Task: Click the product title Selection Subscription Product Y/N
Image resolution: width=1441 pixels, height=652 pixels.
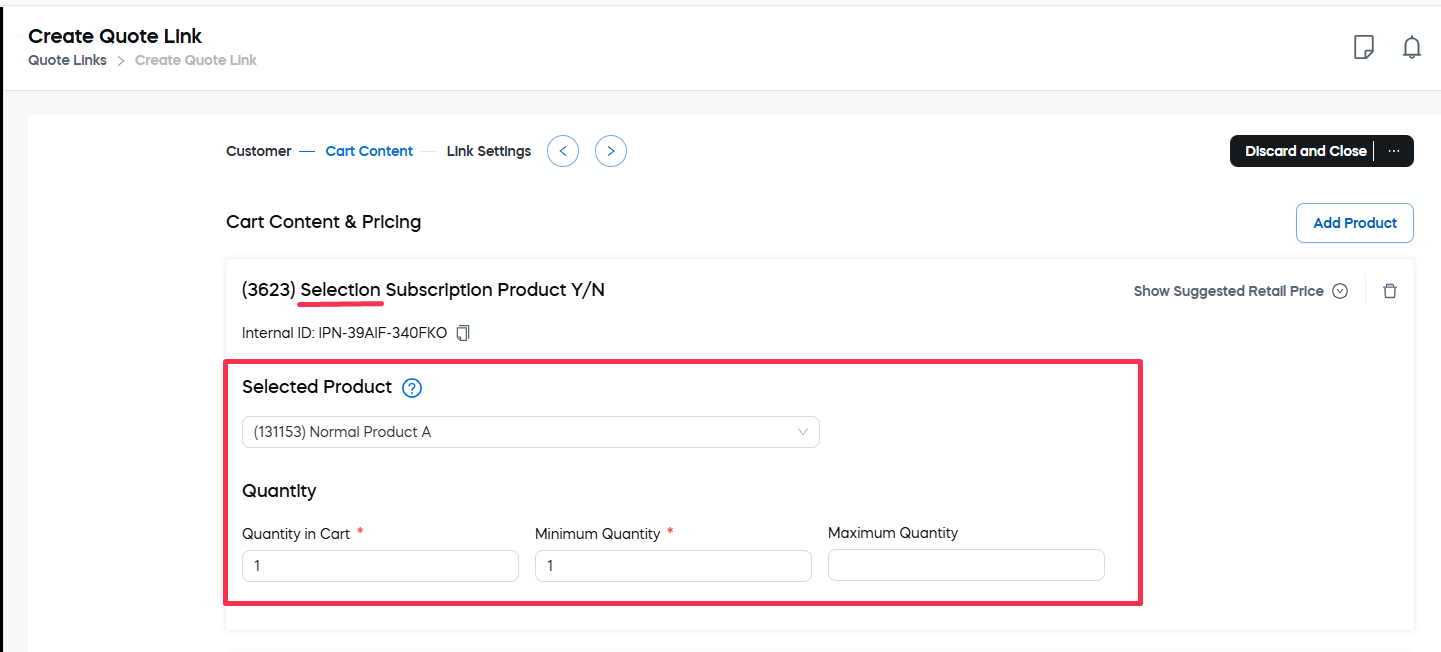Action: (x=423, y=290)
